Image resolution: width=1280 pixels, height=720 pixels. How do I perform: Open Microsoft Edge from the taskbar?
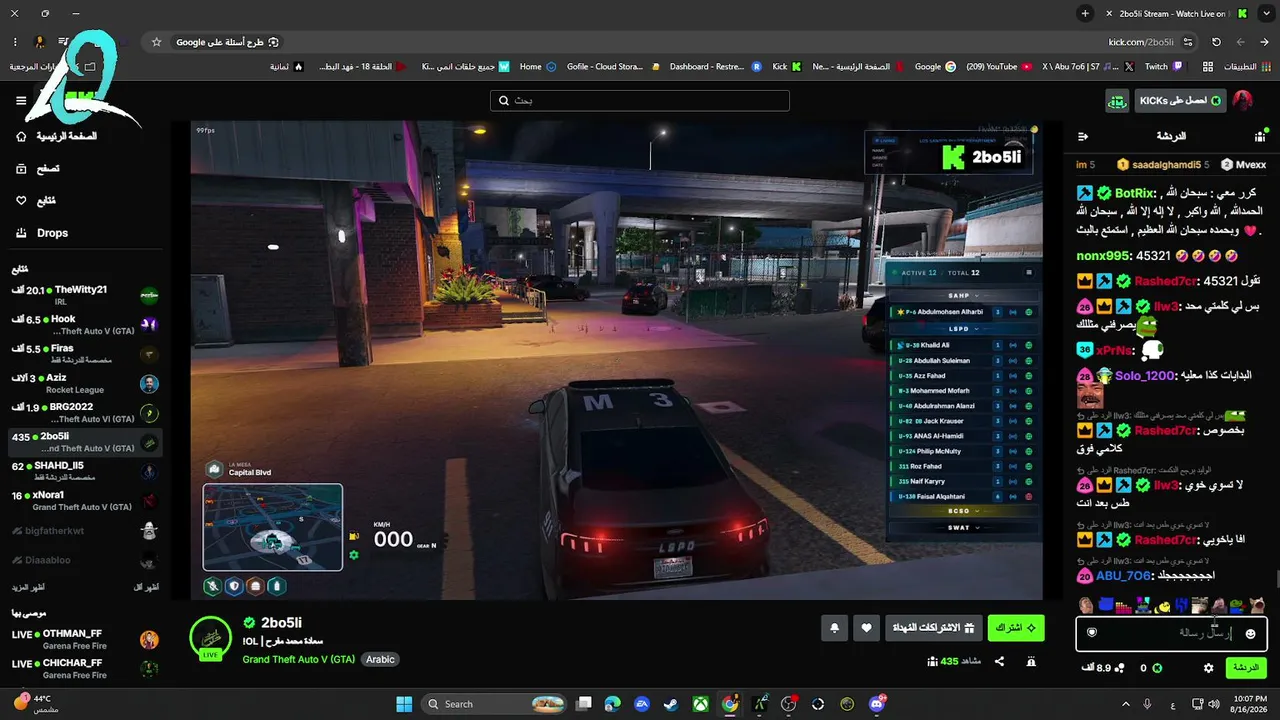[613, 704]
